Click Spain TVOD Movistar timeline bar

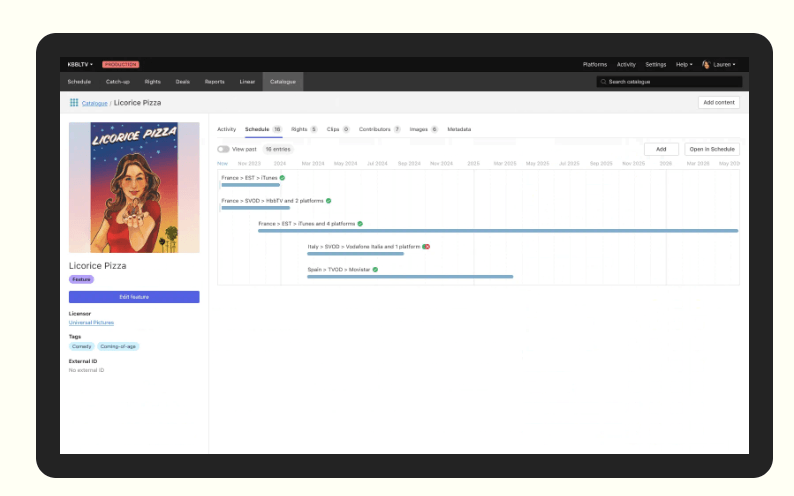point(410,277)
